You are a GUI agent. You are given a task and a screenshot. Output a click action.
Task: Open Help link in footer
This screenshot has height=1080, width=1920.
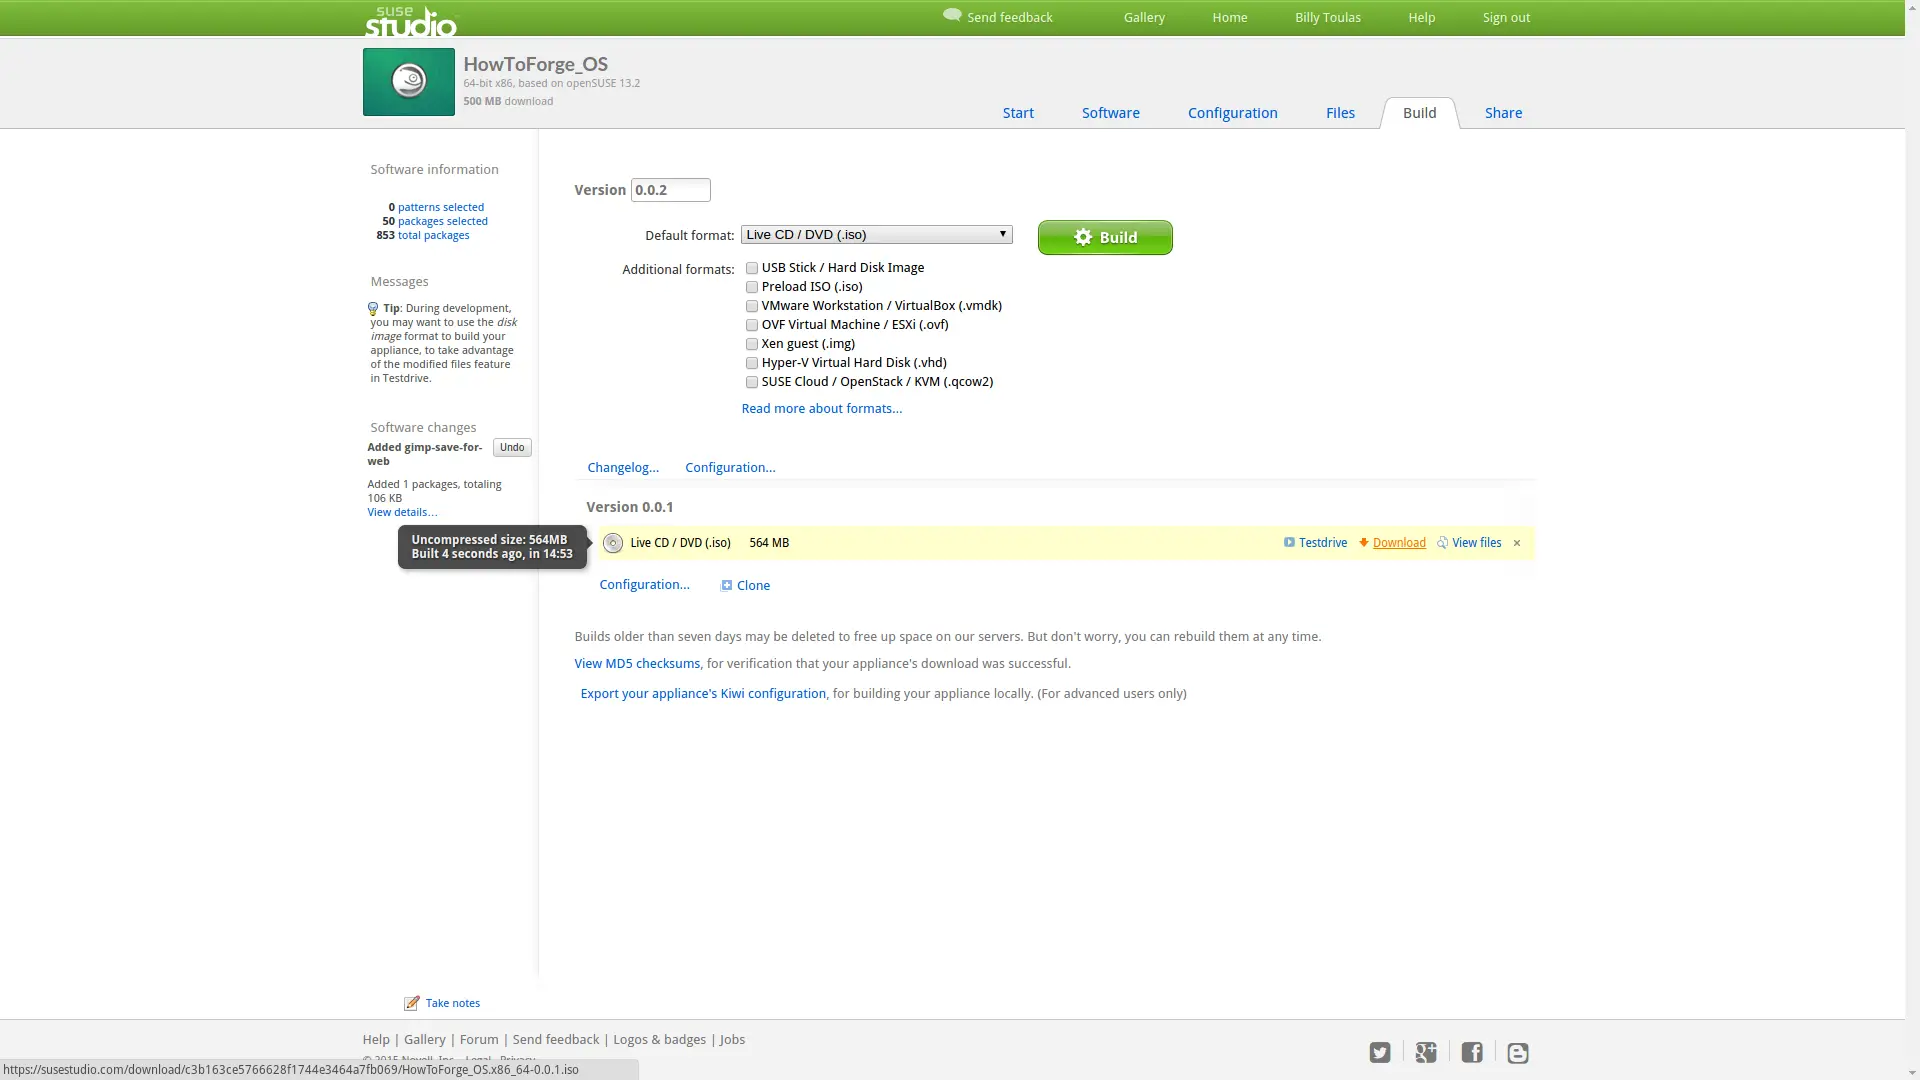[376, 1040]
